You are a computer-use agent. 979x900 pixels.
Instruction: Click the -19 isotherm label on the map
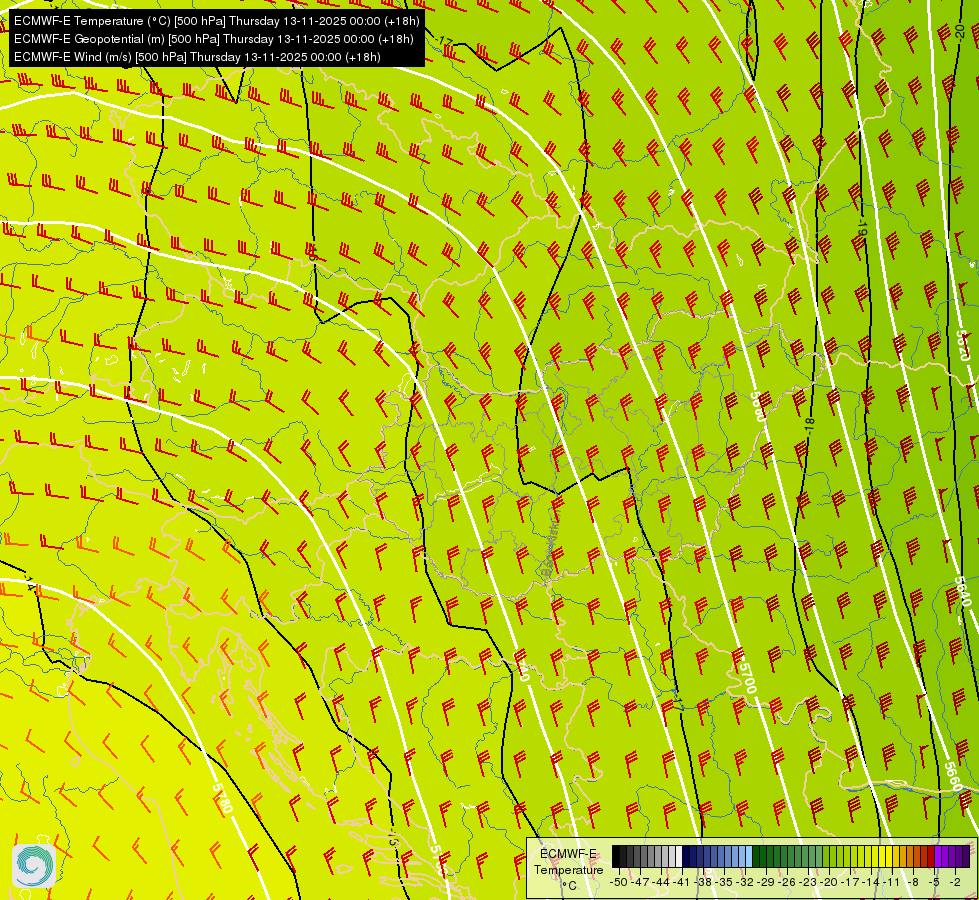862,226
